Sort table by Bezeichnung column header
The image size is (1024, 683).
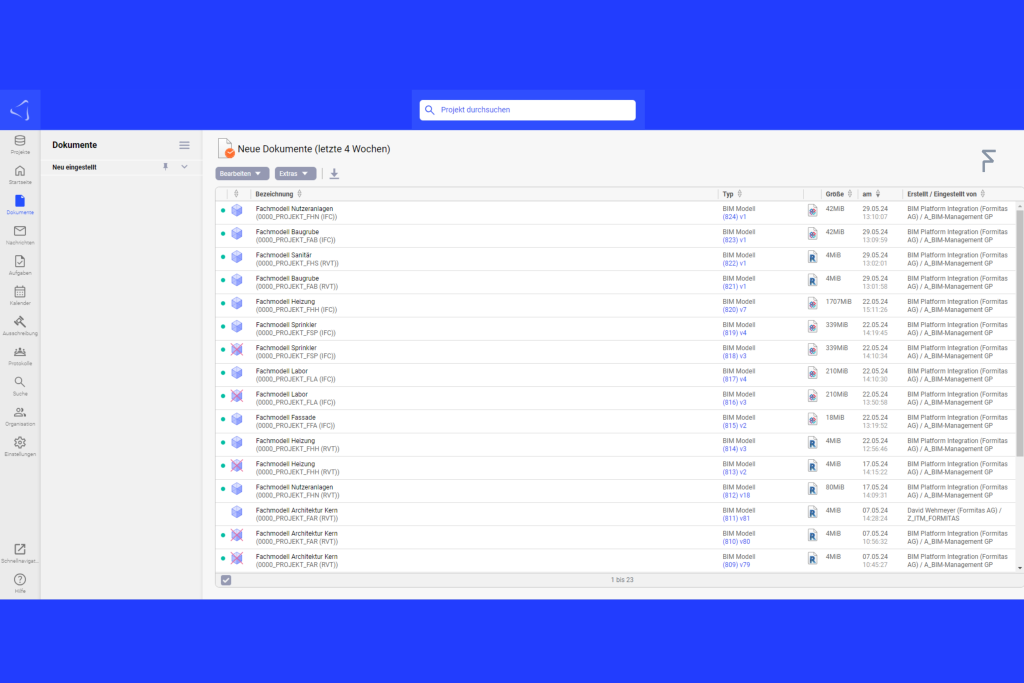coord(274,194)
